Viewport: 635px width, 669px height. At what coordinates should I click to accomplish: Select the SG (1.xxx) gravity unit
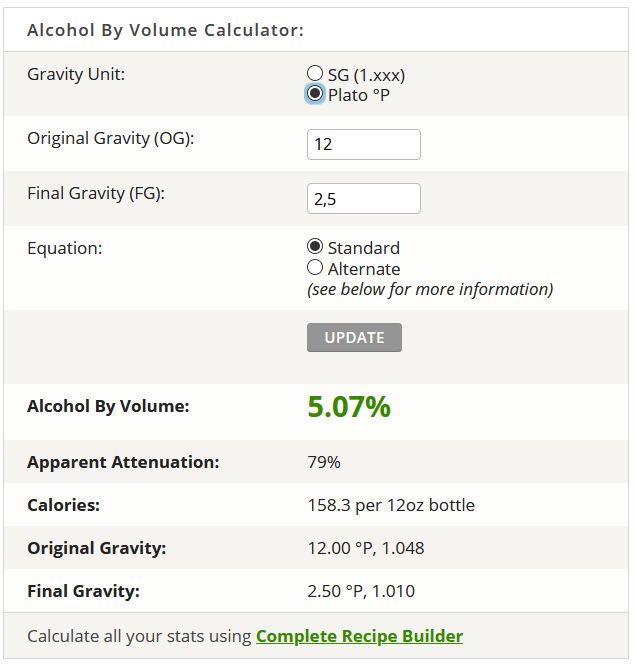pos(315,74)
